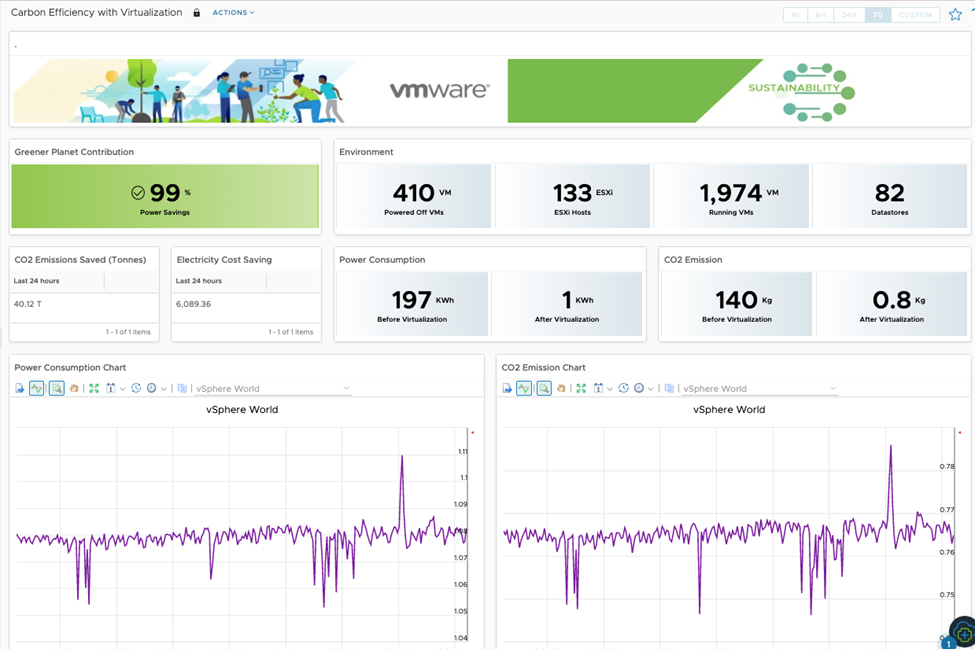Image resolution: width=975 pixels, height=649 pixels.
Task: Click the 99% Power Savings green tile
Action: [x=165, y=196]
